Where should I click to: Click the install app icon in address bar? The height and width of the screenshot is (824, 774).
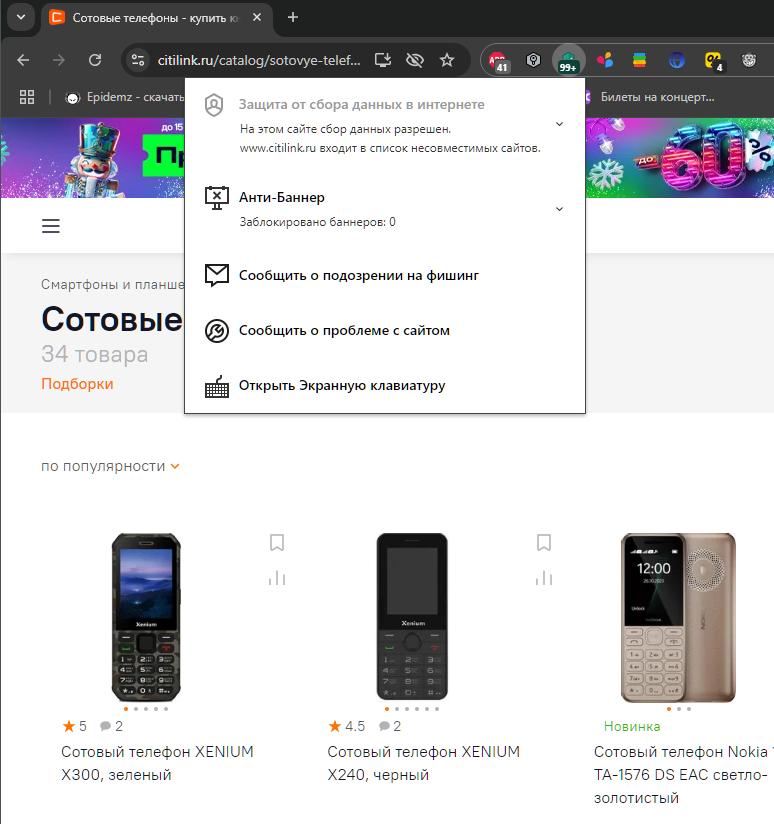click(383, 60)
